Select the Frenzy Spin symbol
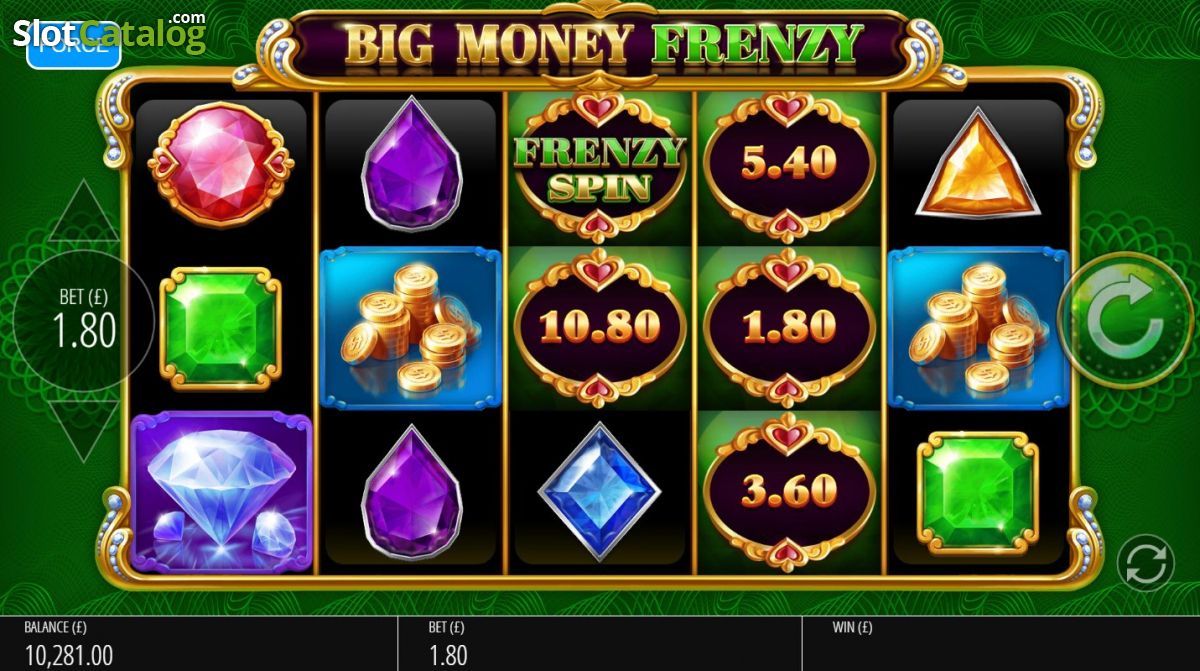This screenshot has height=671, width=1200. coord(599,166)
